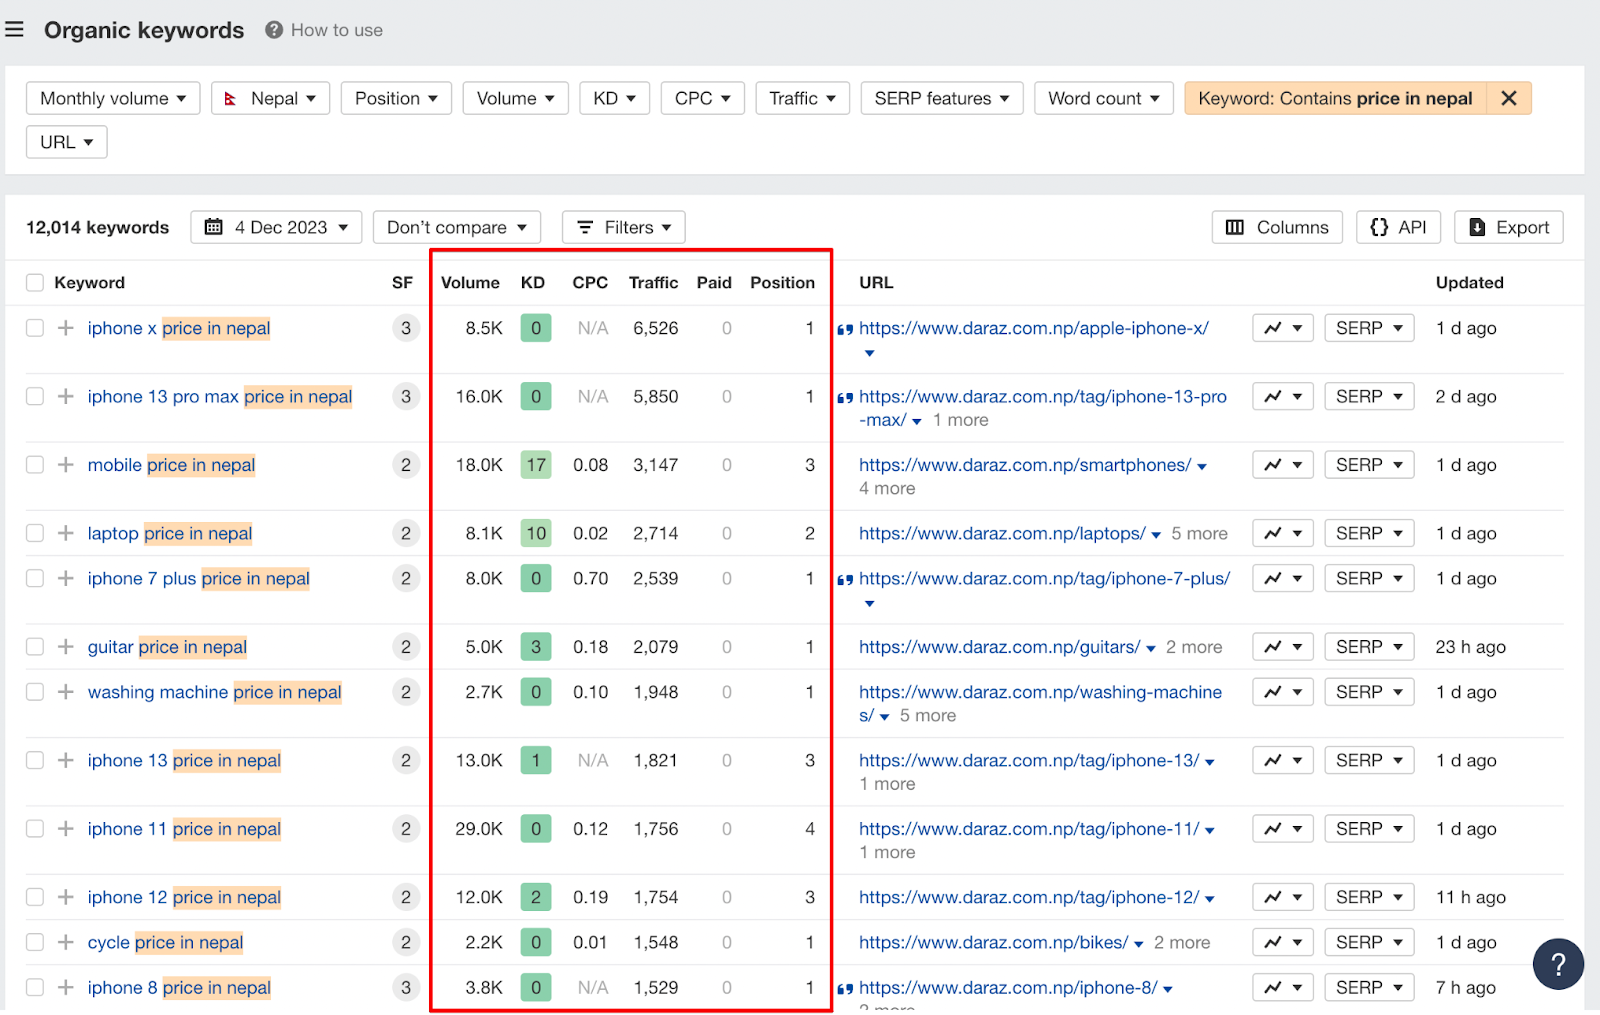This screenshot has height=1015, width=1600.
Task: Sort by the Position column header
Action: point(782,283)
